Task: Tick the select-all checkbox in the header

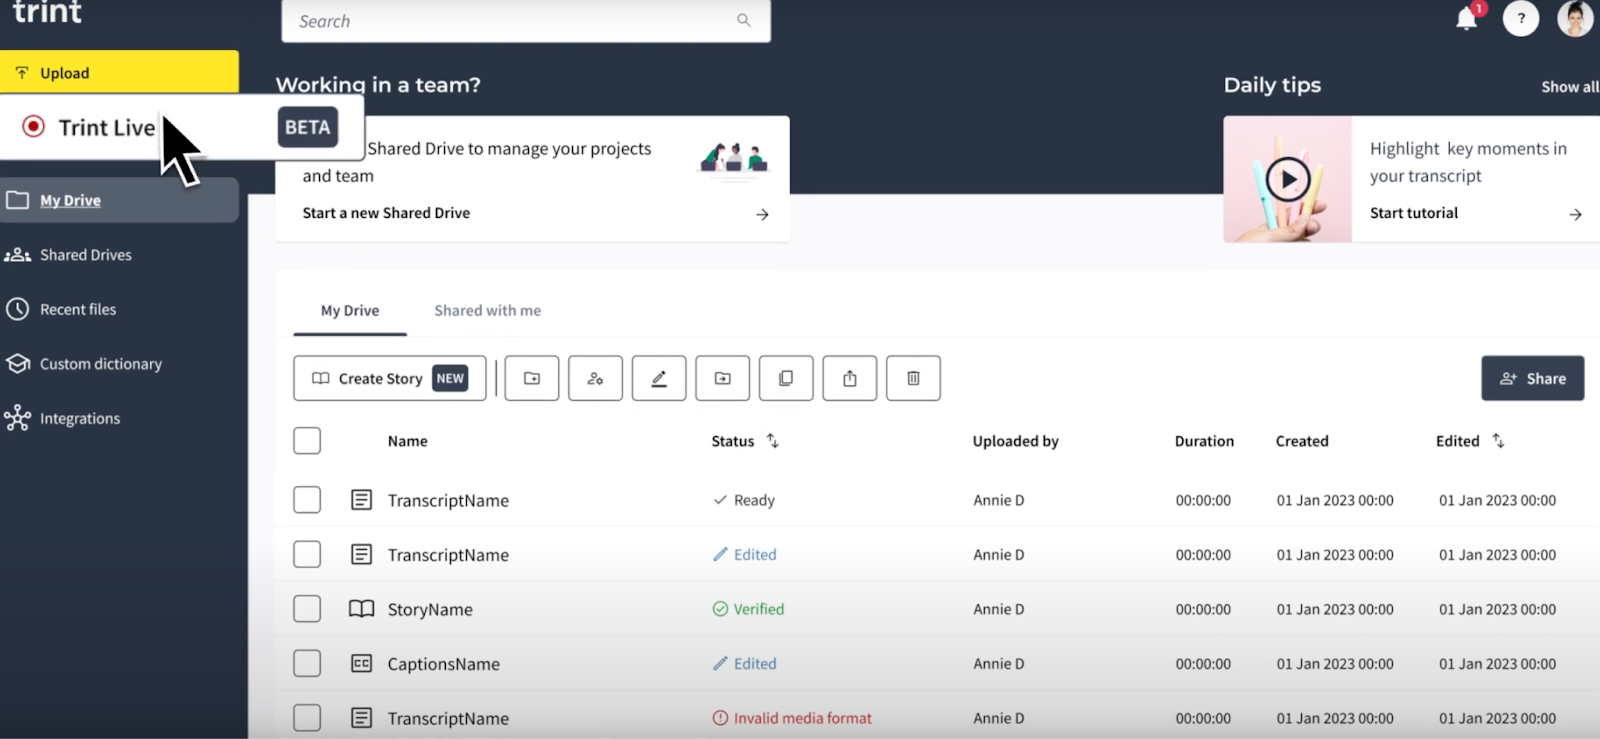Action: click(x=307, y=440)
